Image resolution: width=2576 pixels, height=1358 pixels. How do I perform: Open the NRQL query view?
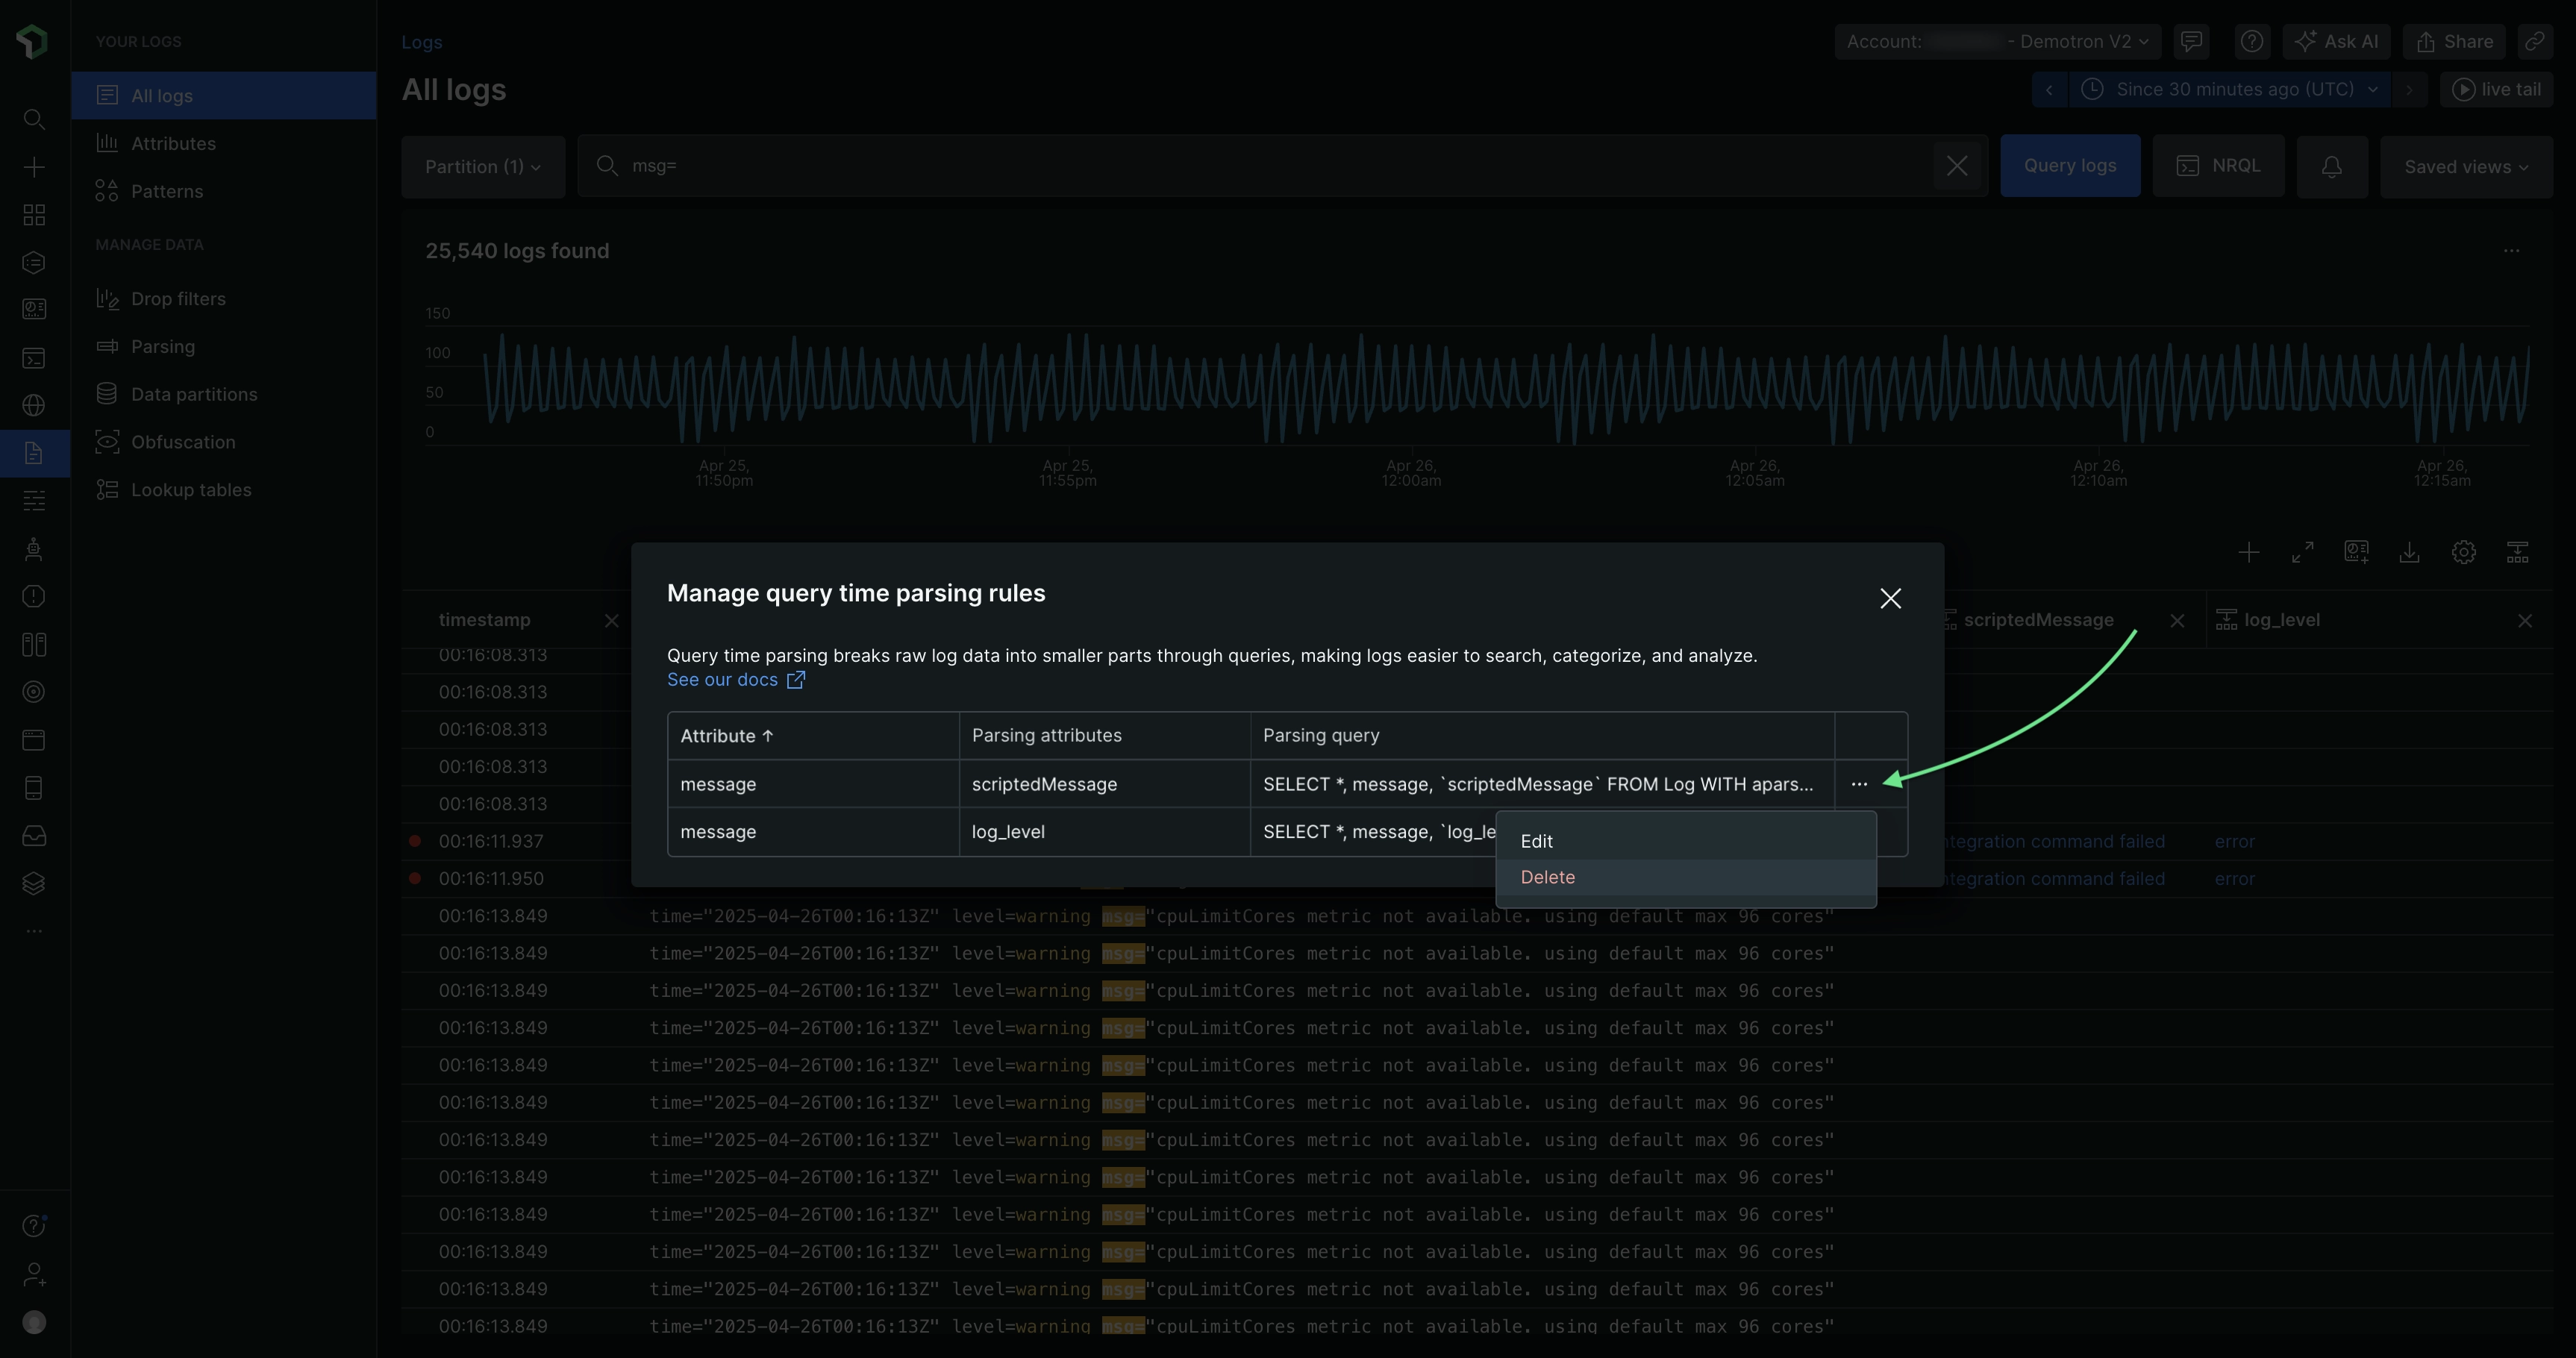(x=2218, y=166)
